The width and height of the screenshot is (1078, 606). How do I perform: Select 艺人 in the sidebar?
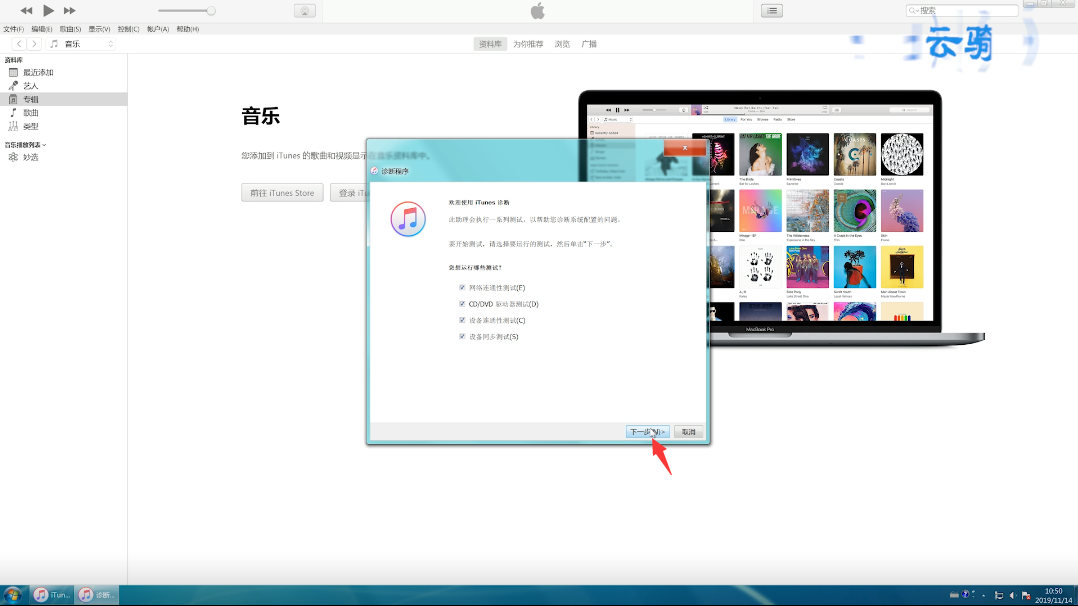(63, 86)
